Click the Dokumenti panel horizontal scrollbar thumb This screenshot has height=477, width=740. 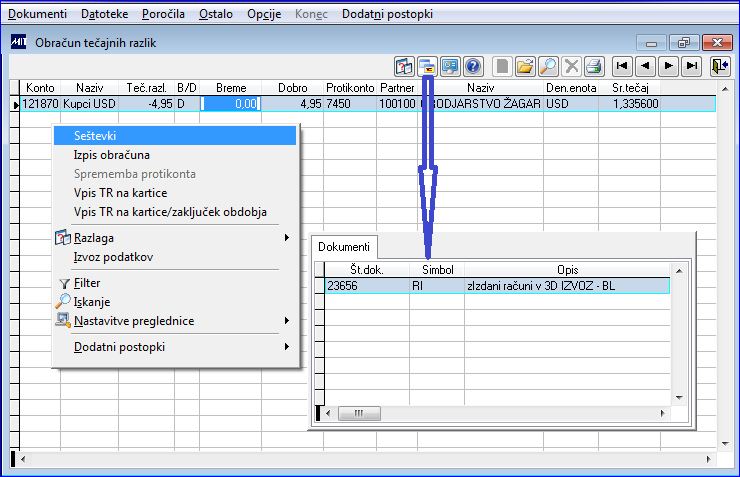click(x=359, y=414)
